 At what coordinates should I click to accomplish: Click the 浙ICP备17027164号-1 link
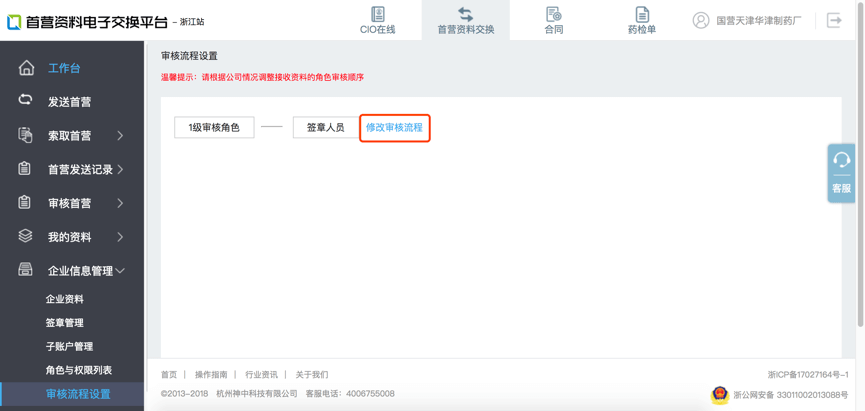(808, 375)
